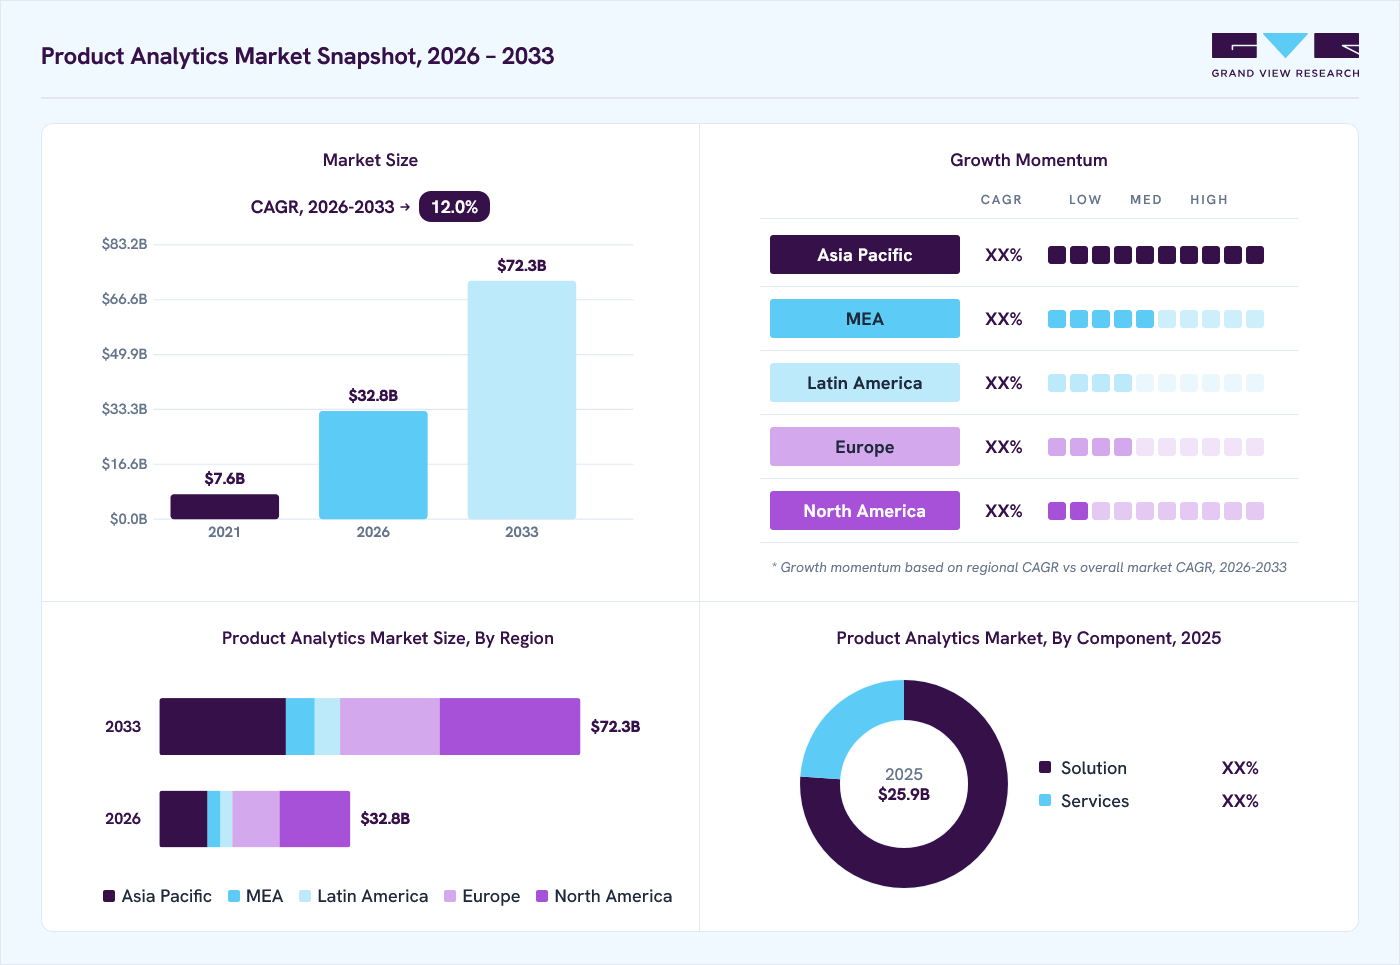Click the Services legend swatch
Screen dimensions: 1400x965
tap(1045, 800)
